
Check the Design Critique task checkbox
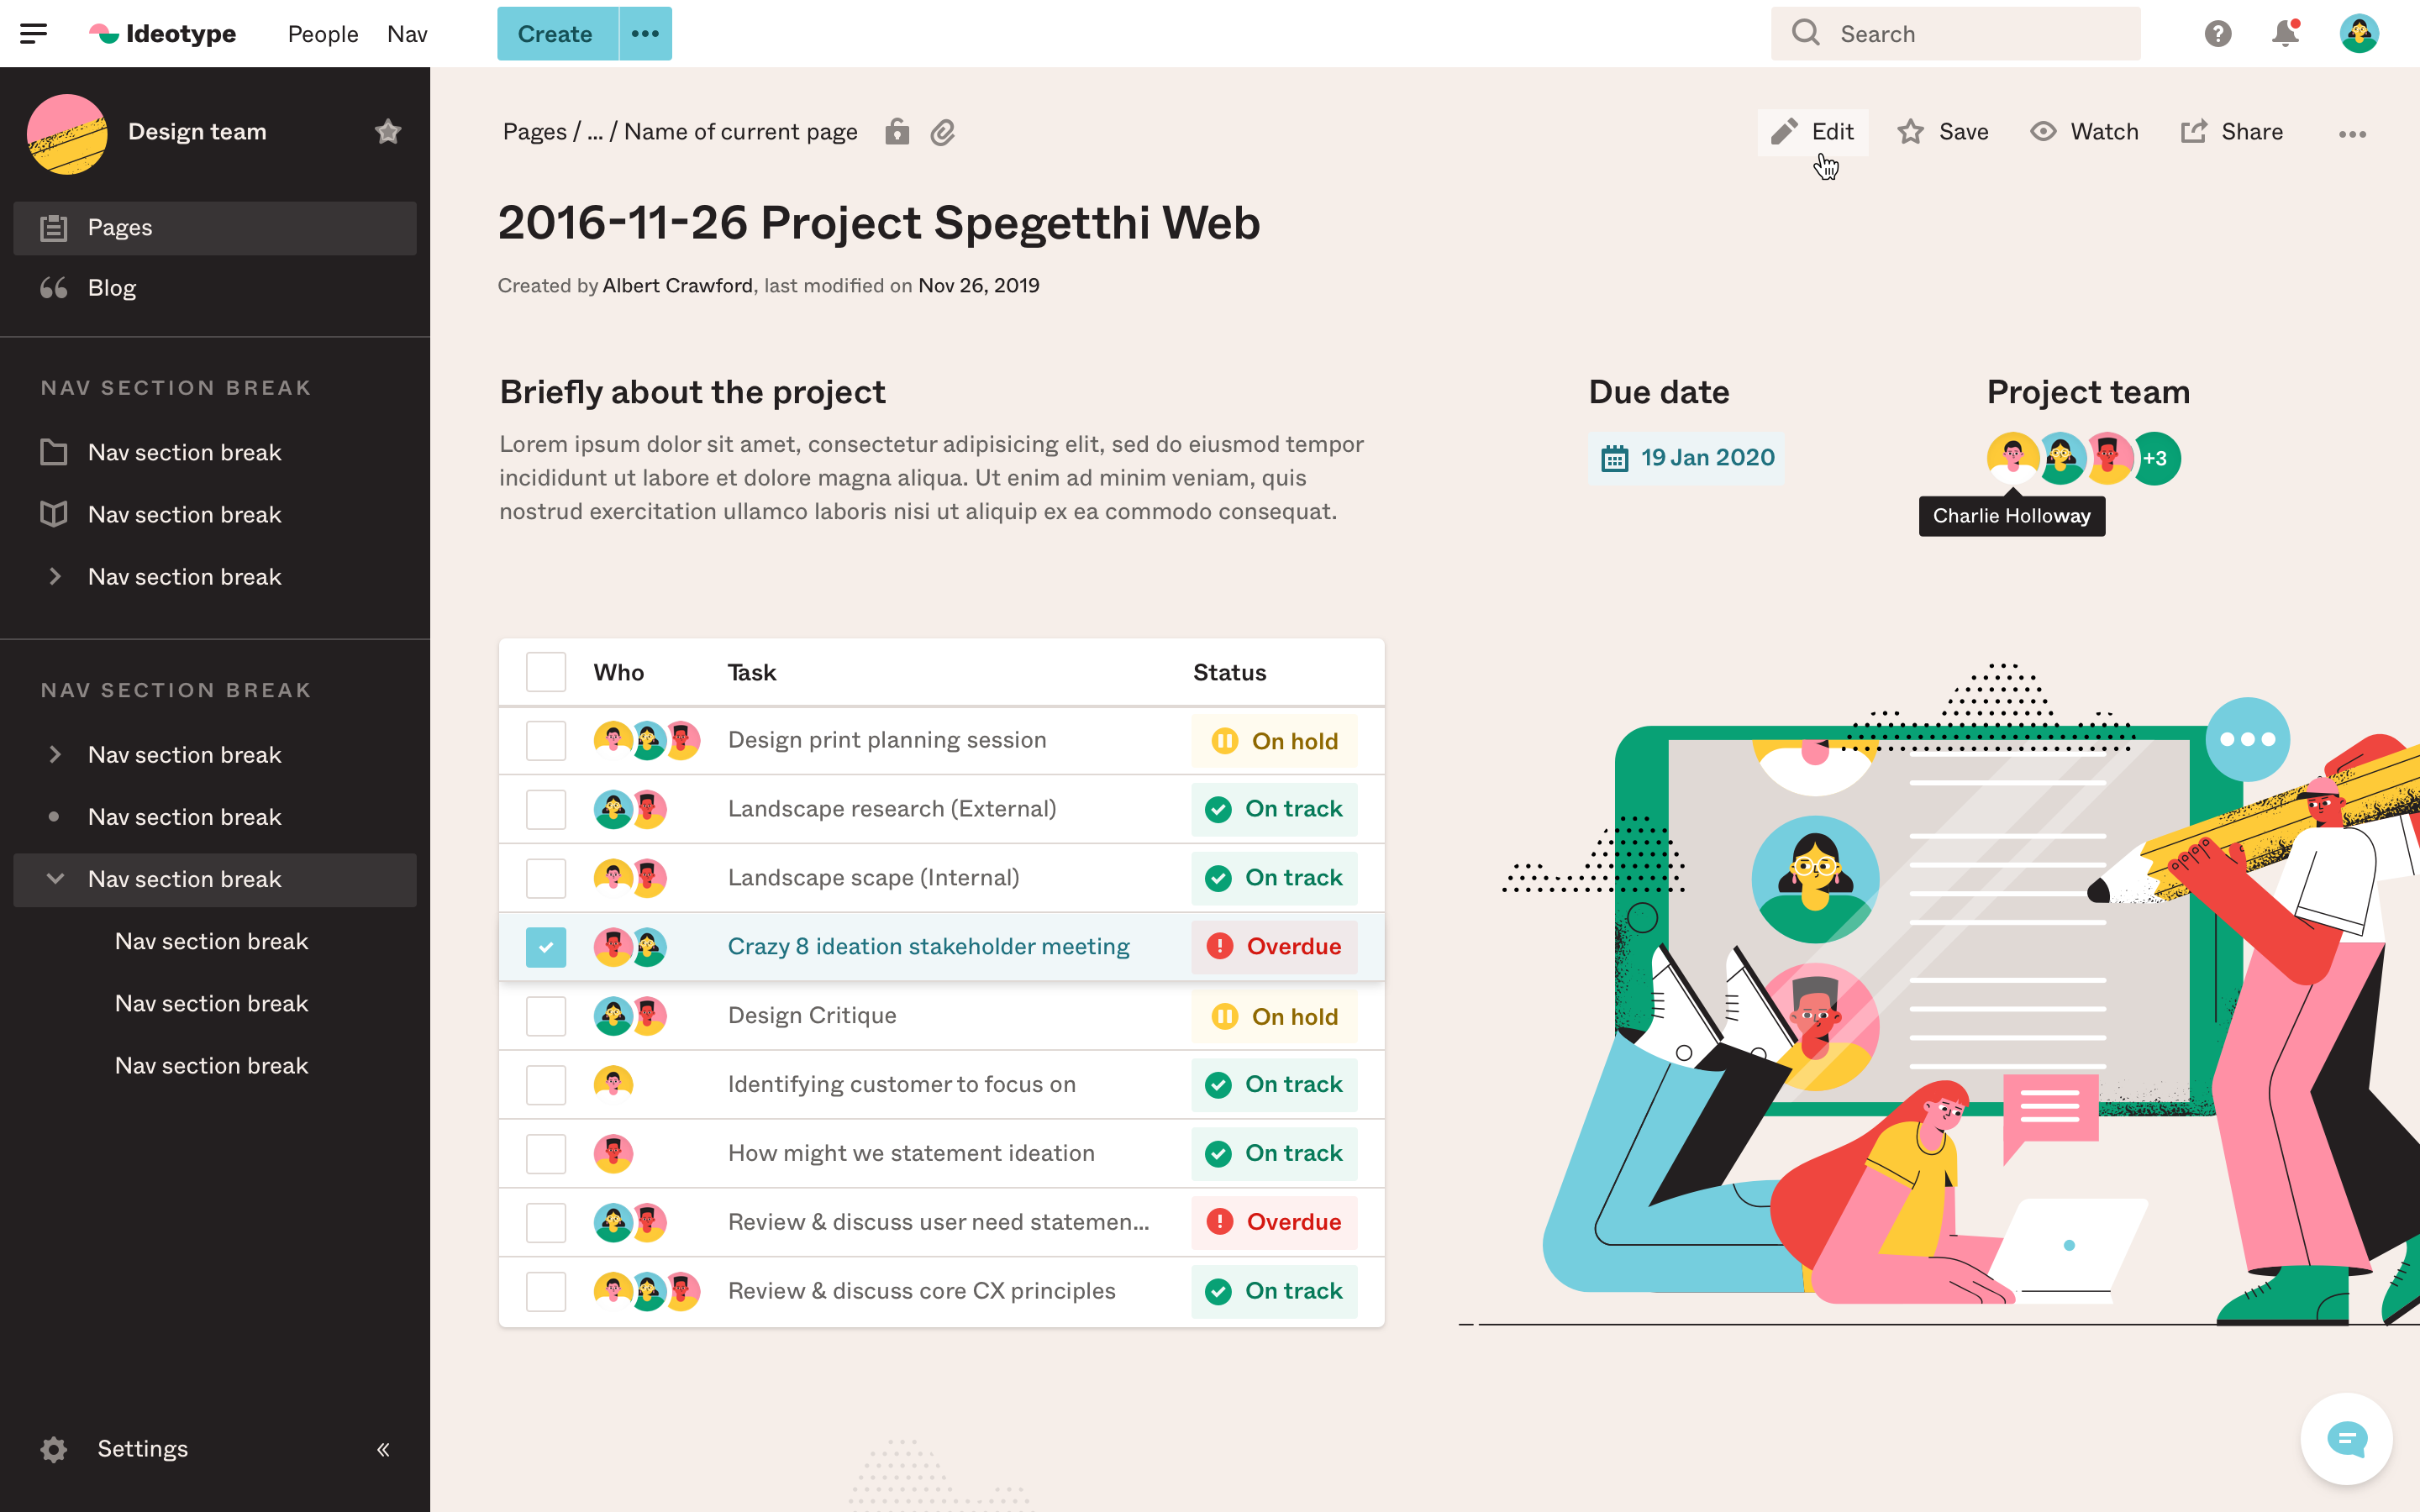[x=546, y=1015]
